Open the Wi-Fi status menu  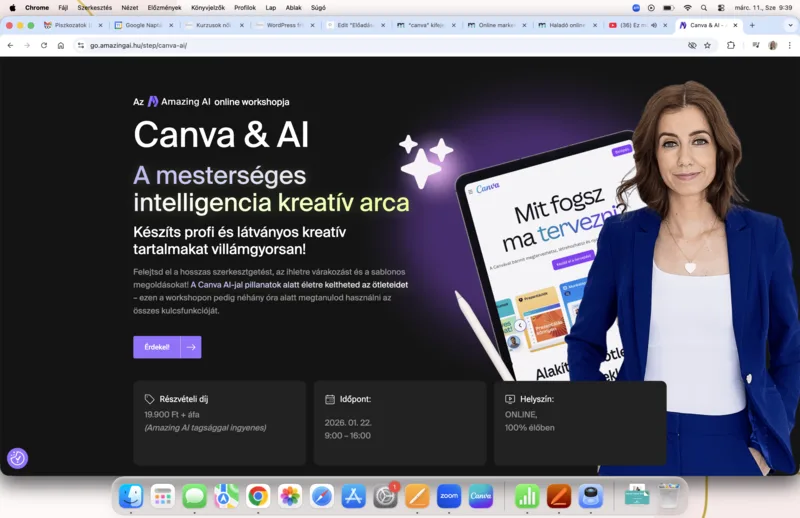click(687, 8)
